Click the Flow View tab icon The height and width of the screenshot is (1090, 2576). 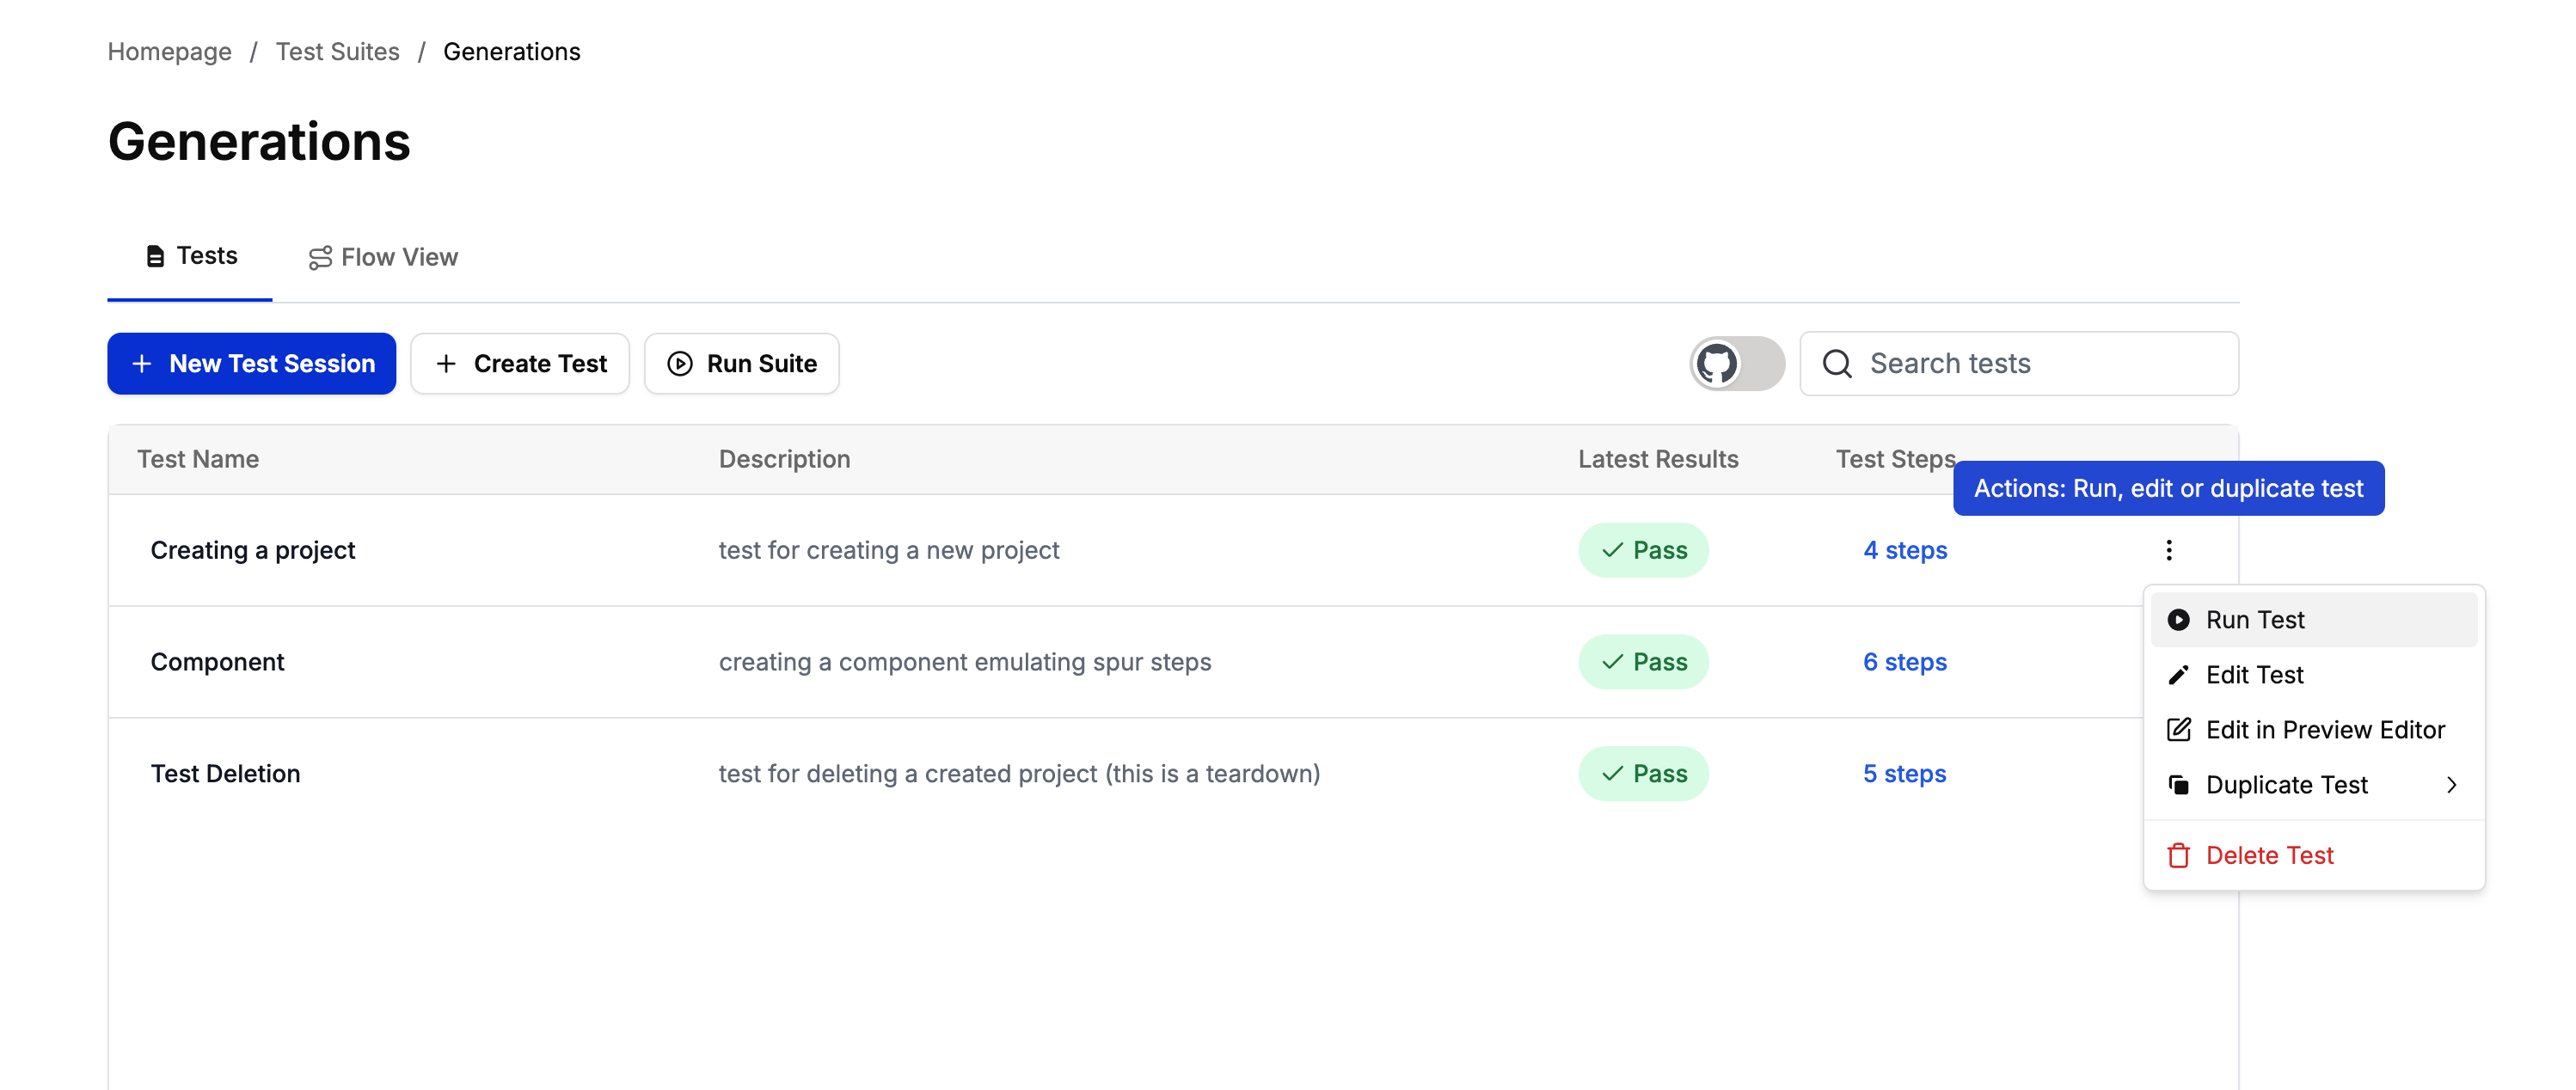coord(319,258)
